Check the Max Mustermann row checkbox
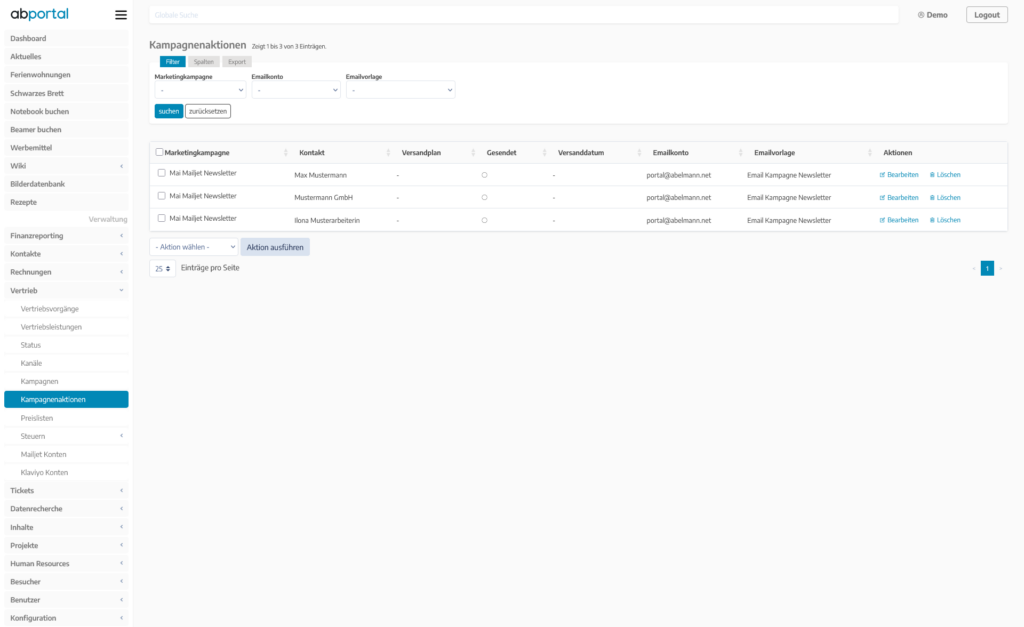Screen dimensions: 1024x627 [x=162, y=173]
